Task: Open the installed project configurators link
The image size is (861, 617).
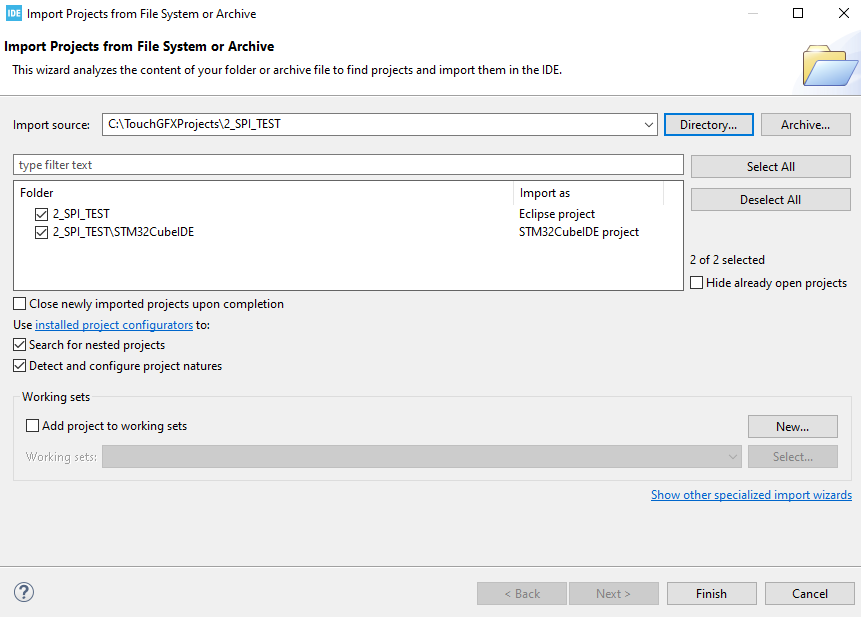Action: (x=114, y=325)
